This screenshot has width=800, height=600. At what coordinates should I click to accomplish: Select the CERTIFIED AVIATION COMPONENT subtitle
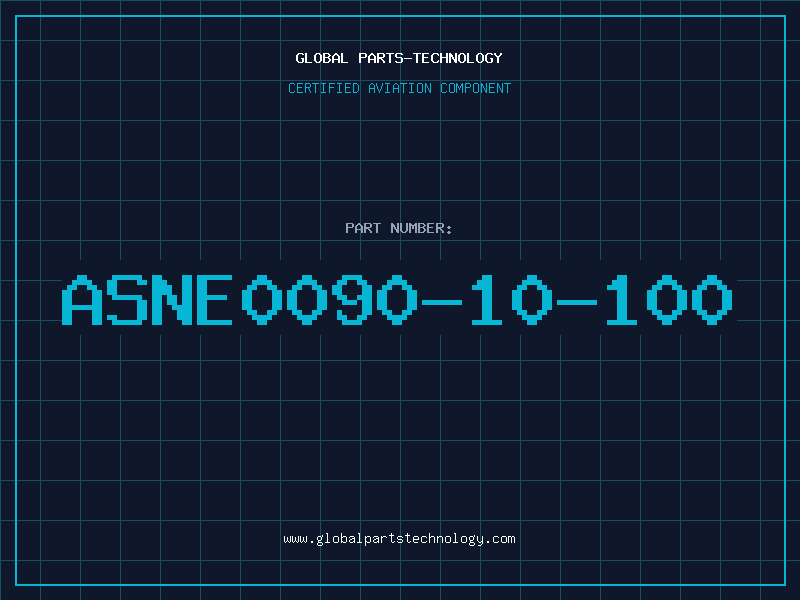(399, 88)
